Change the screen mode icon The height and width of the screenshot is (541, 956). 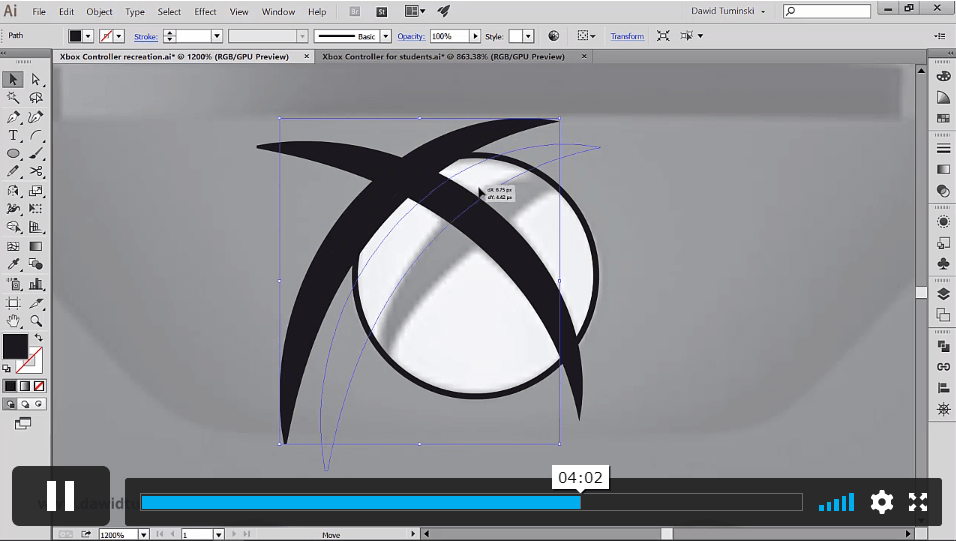[x=23, y=423]
